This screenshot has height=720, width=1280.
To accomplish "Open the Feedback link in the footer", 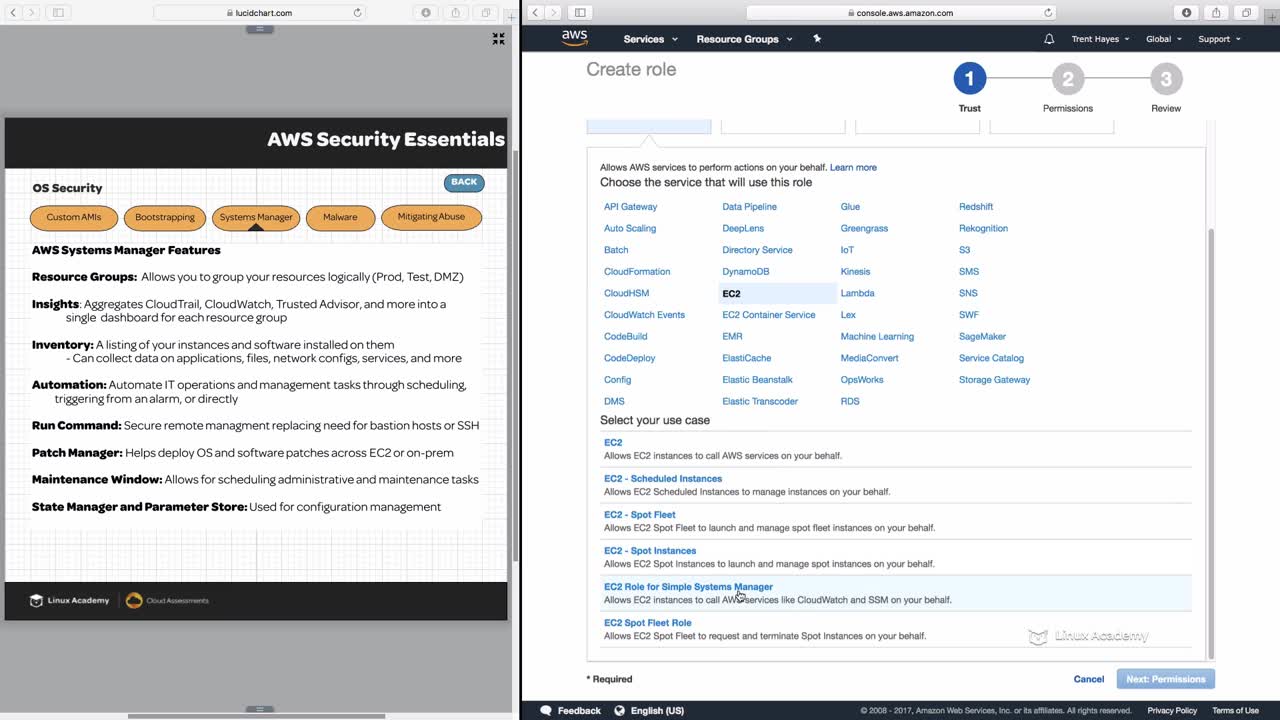I will (x=571, y=711).
